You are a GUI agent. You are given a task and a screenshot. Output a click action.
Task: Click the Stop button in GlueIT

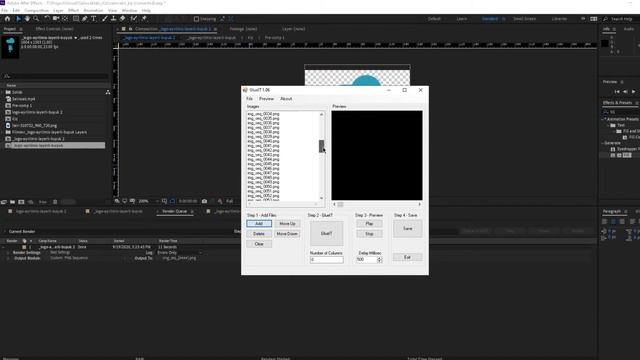pyautogui.click(x=369, y=234)
